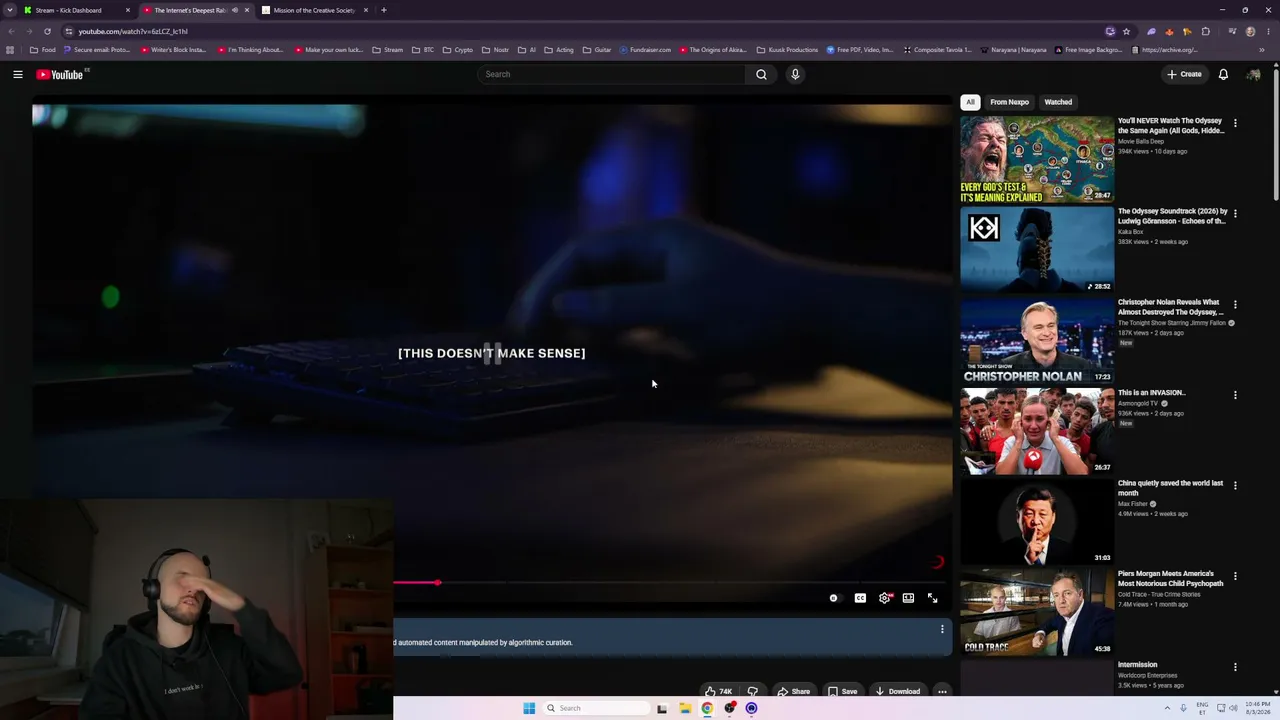Select the 'From Nexpo' filter chip
The image size is (1280, 720).
(1009, 102)
